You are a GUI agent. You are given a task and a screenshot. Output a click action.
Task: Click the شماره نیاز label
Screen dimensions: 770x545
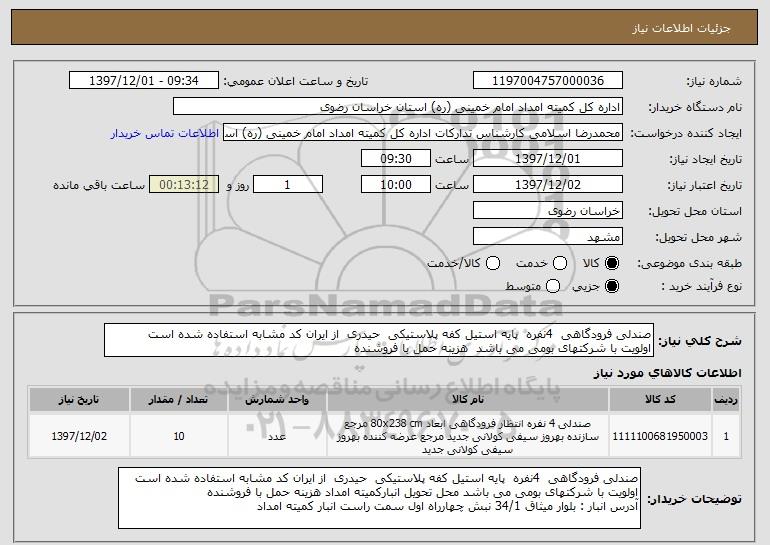click(714, 82)
